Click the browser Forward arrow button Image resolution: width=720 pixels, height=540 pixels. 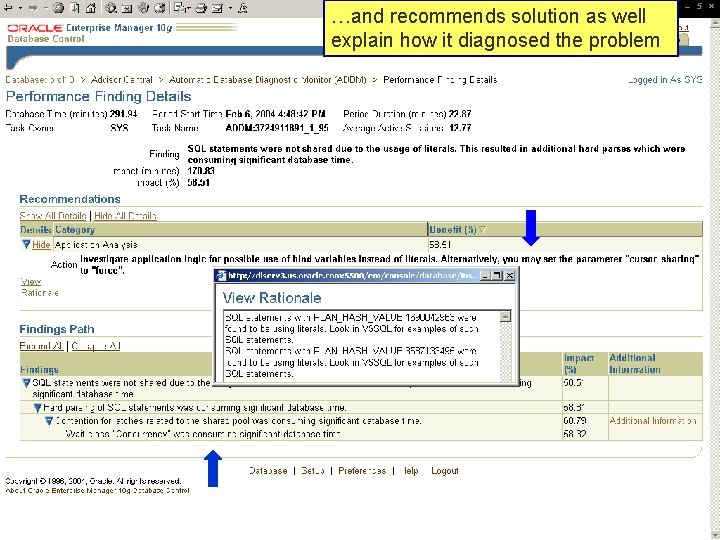pyautogui.click(x=33, y=8)
